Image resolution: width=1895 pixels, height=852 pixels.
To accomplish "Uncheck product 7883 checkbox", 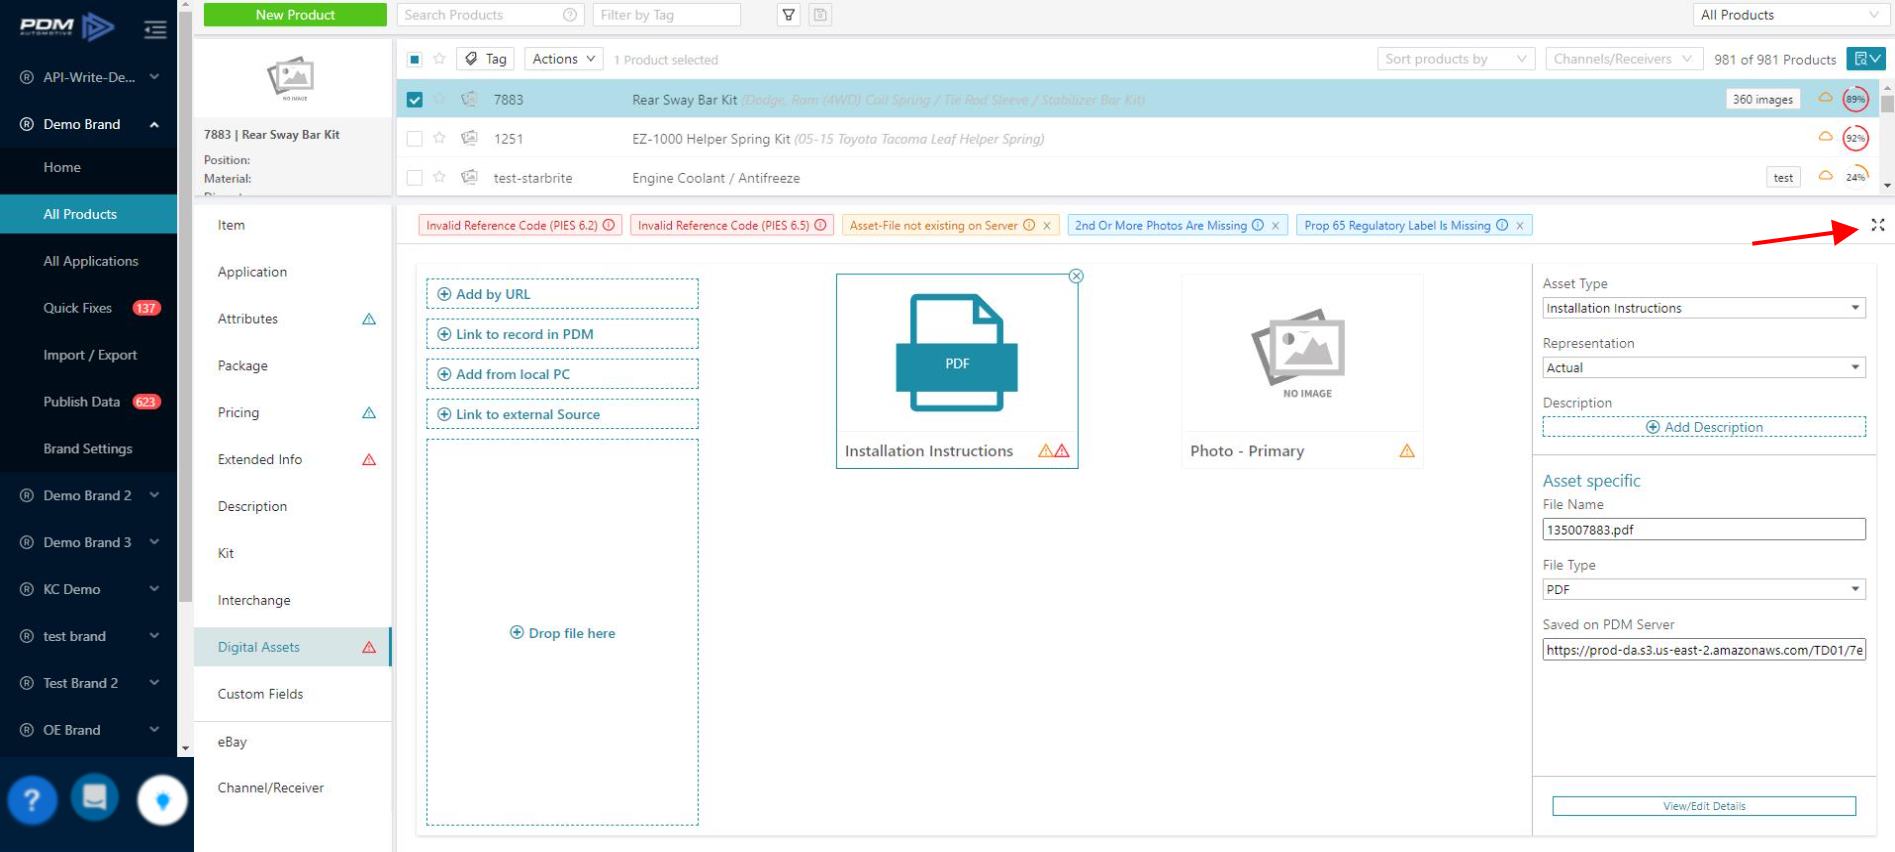I will point(414,99).
